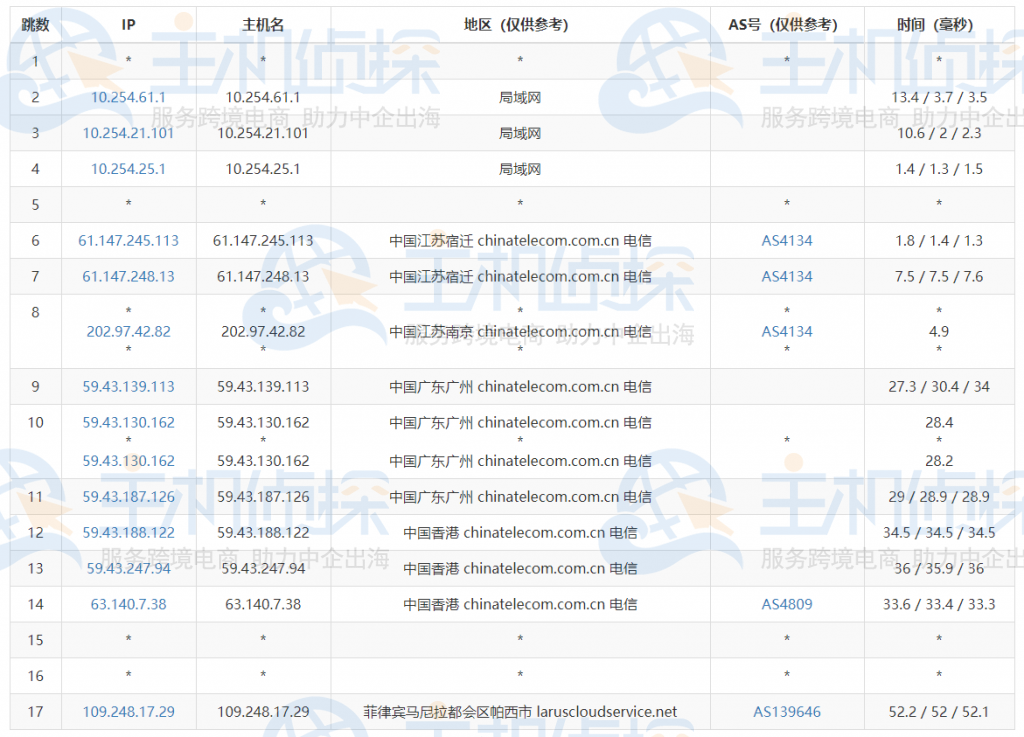Click the AS号 (仅供参考) column header
This screenshot has height=737, width=1024.
(x=783, y=25)
